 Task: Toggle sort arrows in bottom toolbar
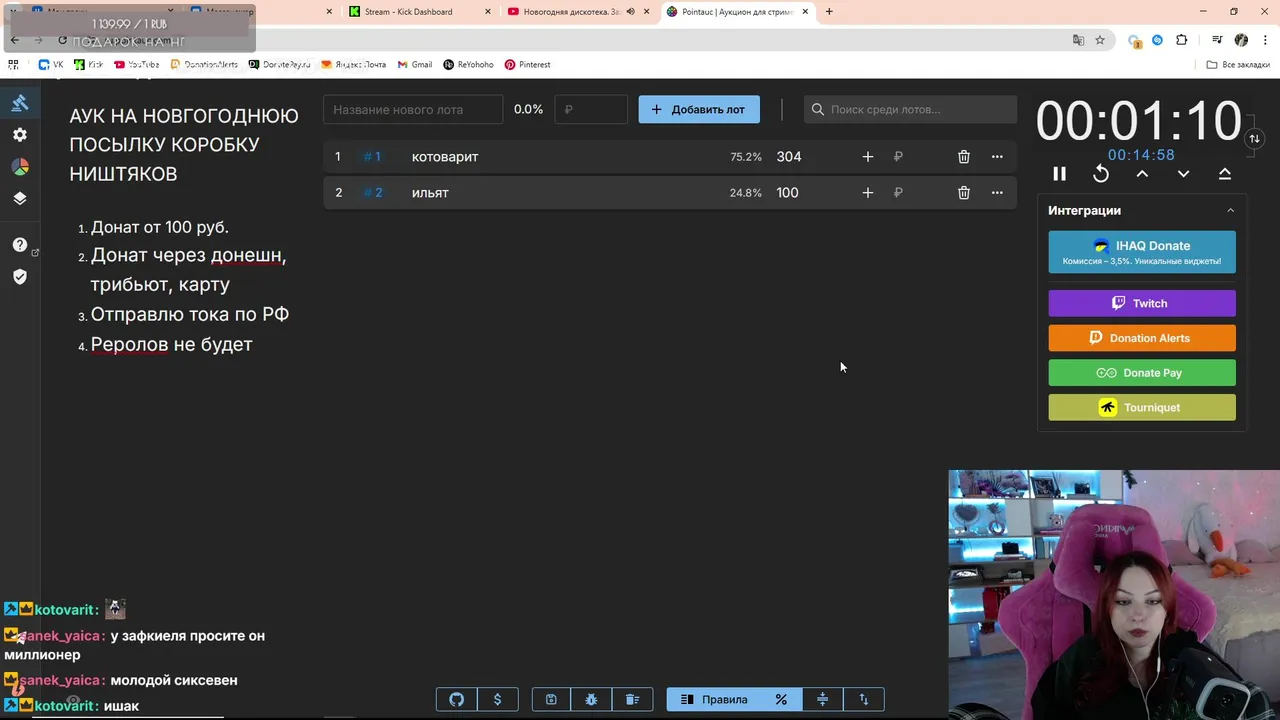point(864,700)
